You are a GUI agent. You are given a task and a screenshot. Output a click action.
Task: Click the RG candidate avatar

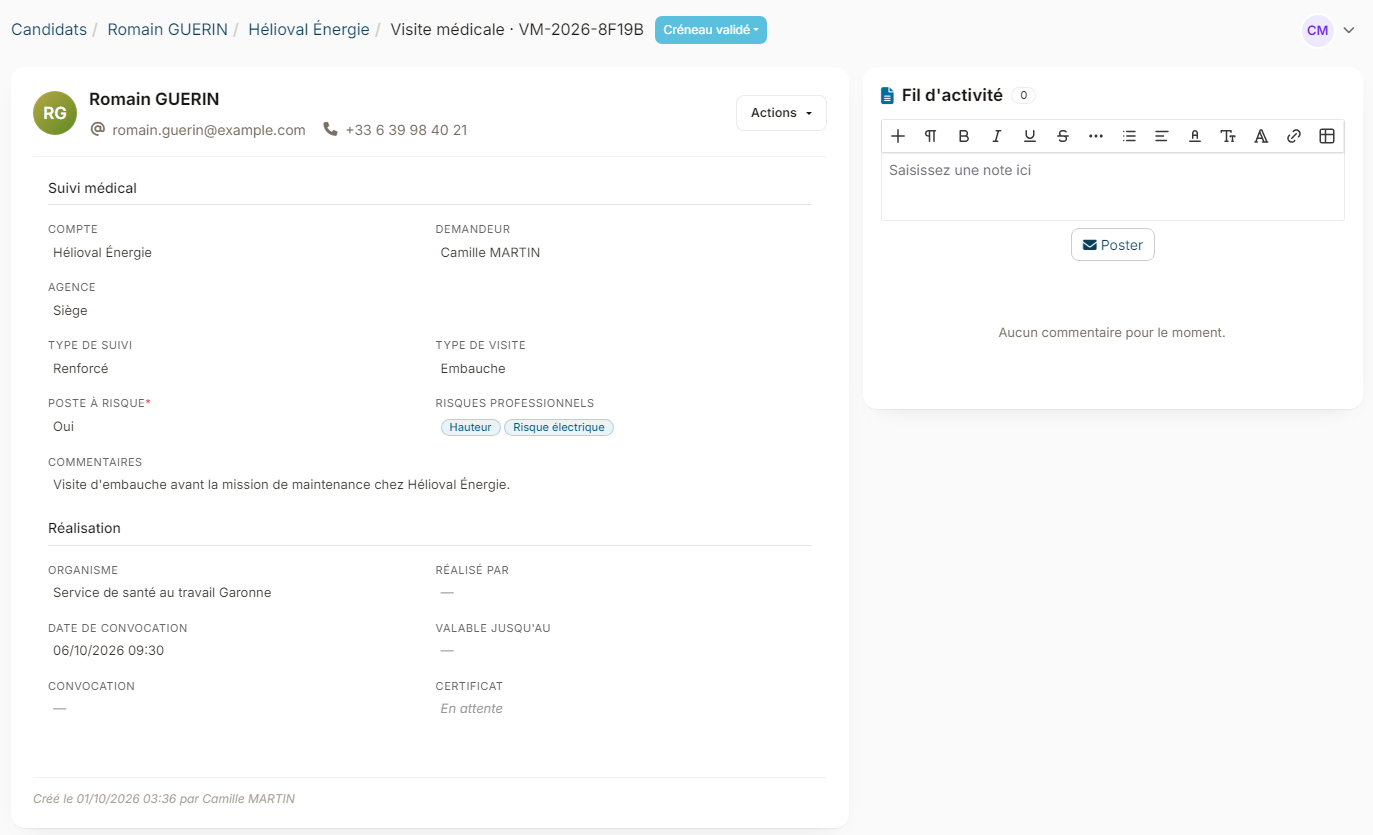55,113
